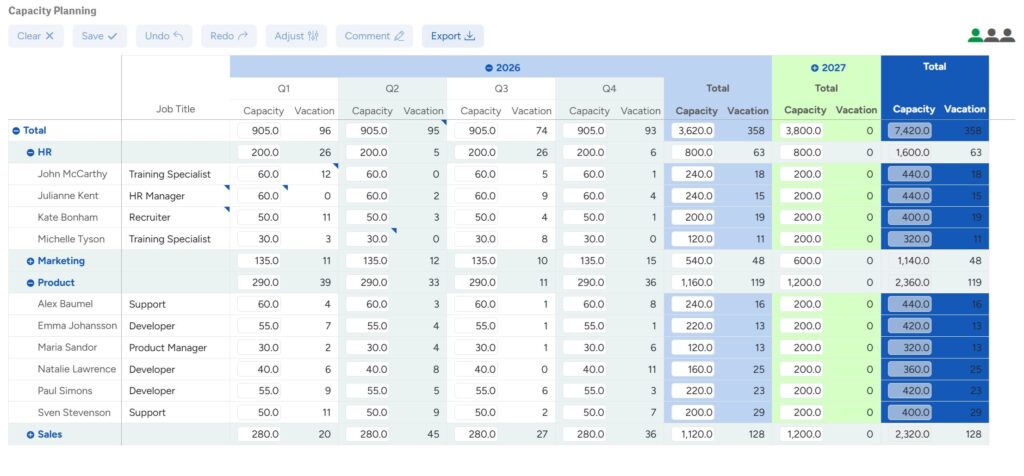Add a note using Comment button
1024x476 pixels.
click(x=374, y=36)
